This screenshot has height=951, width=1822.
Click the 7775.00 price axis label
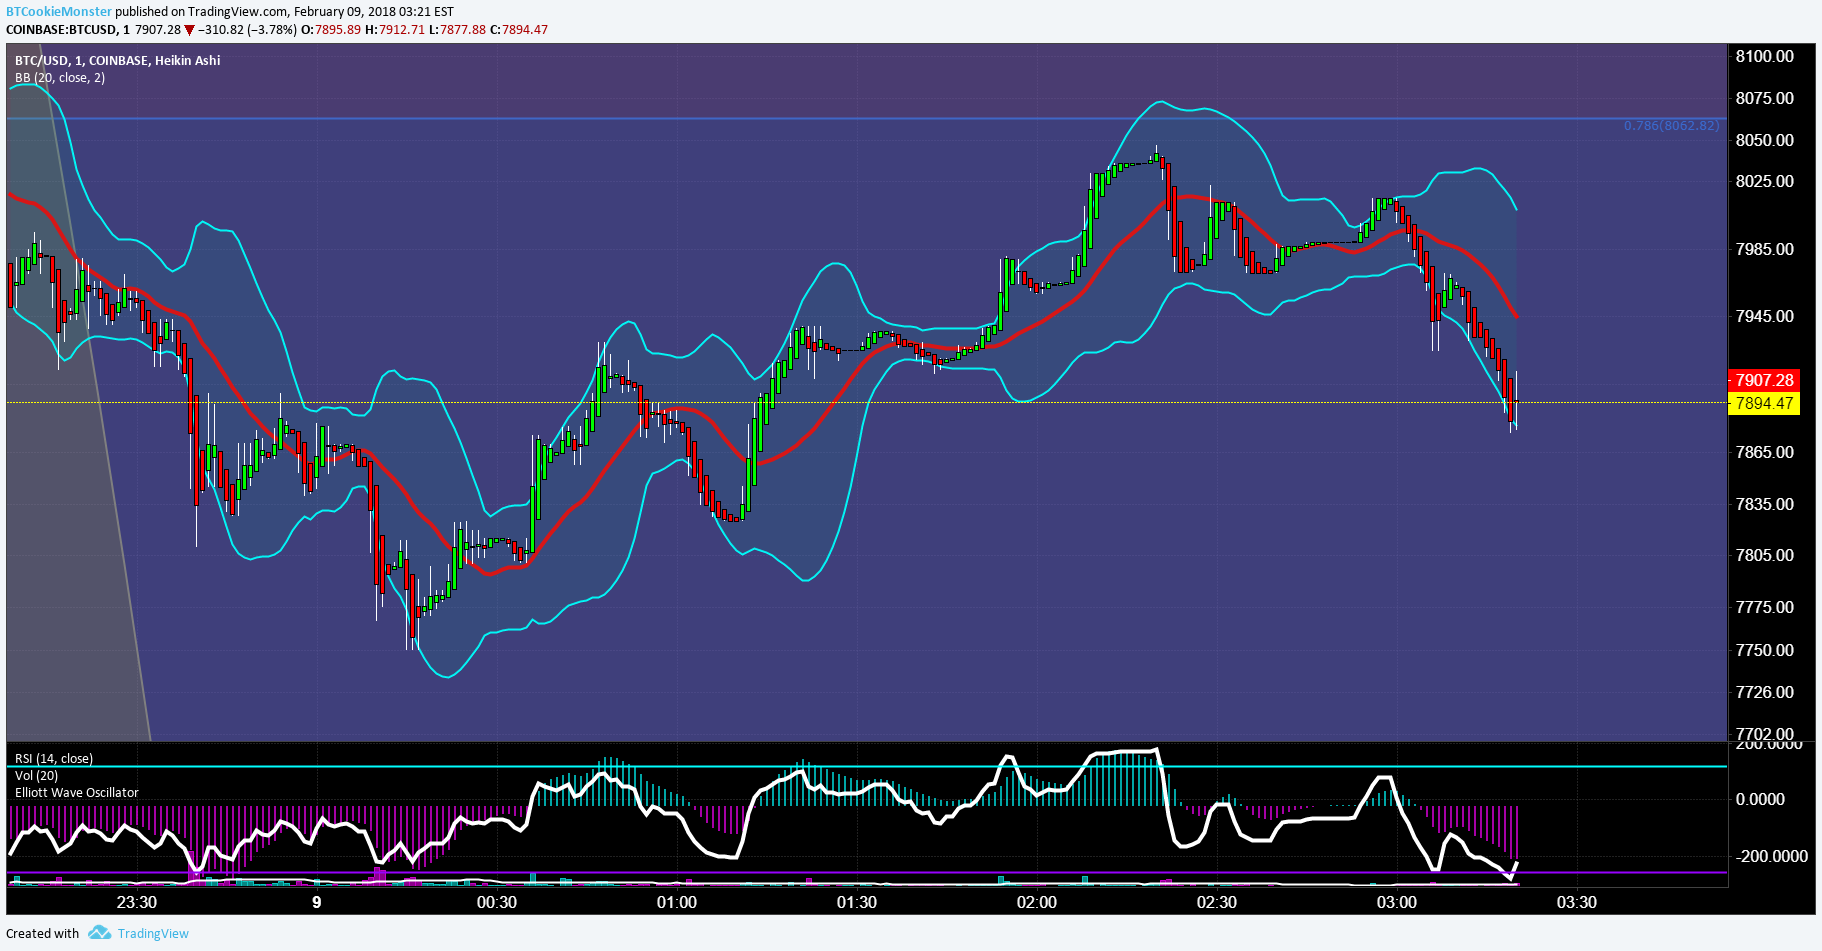pos(1765,607)
